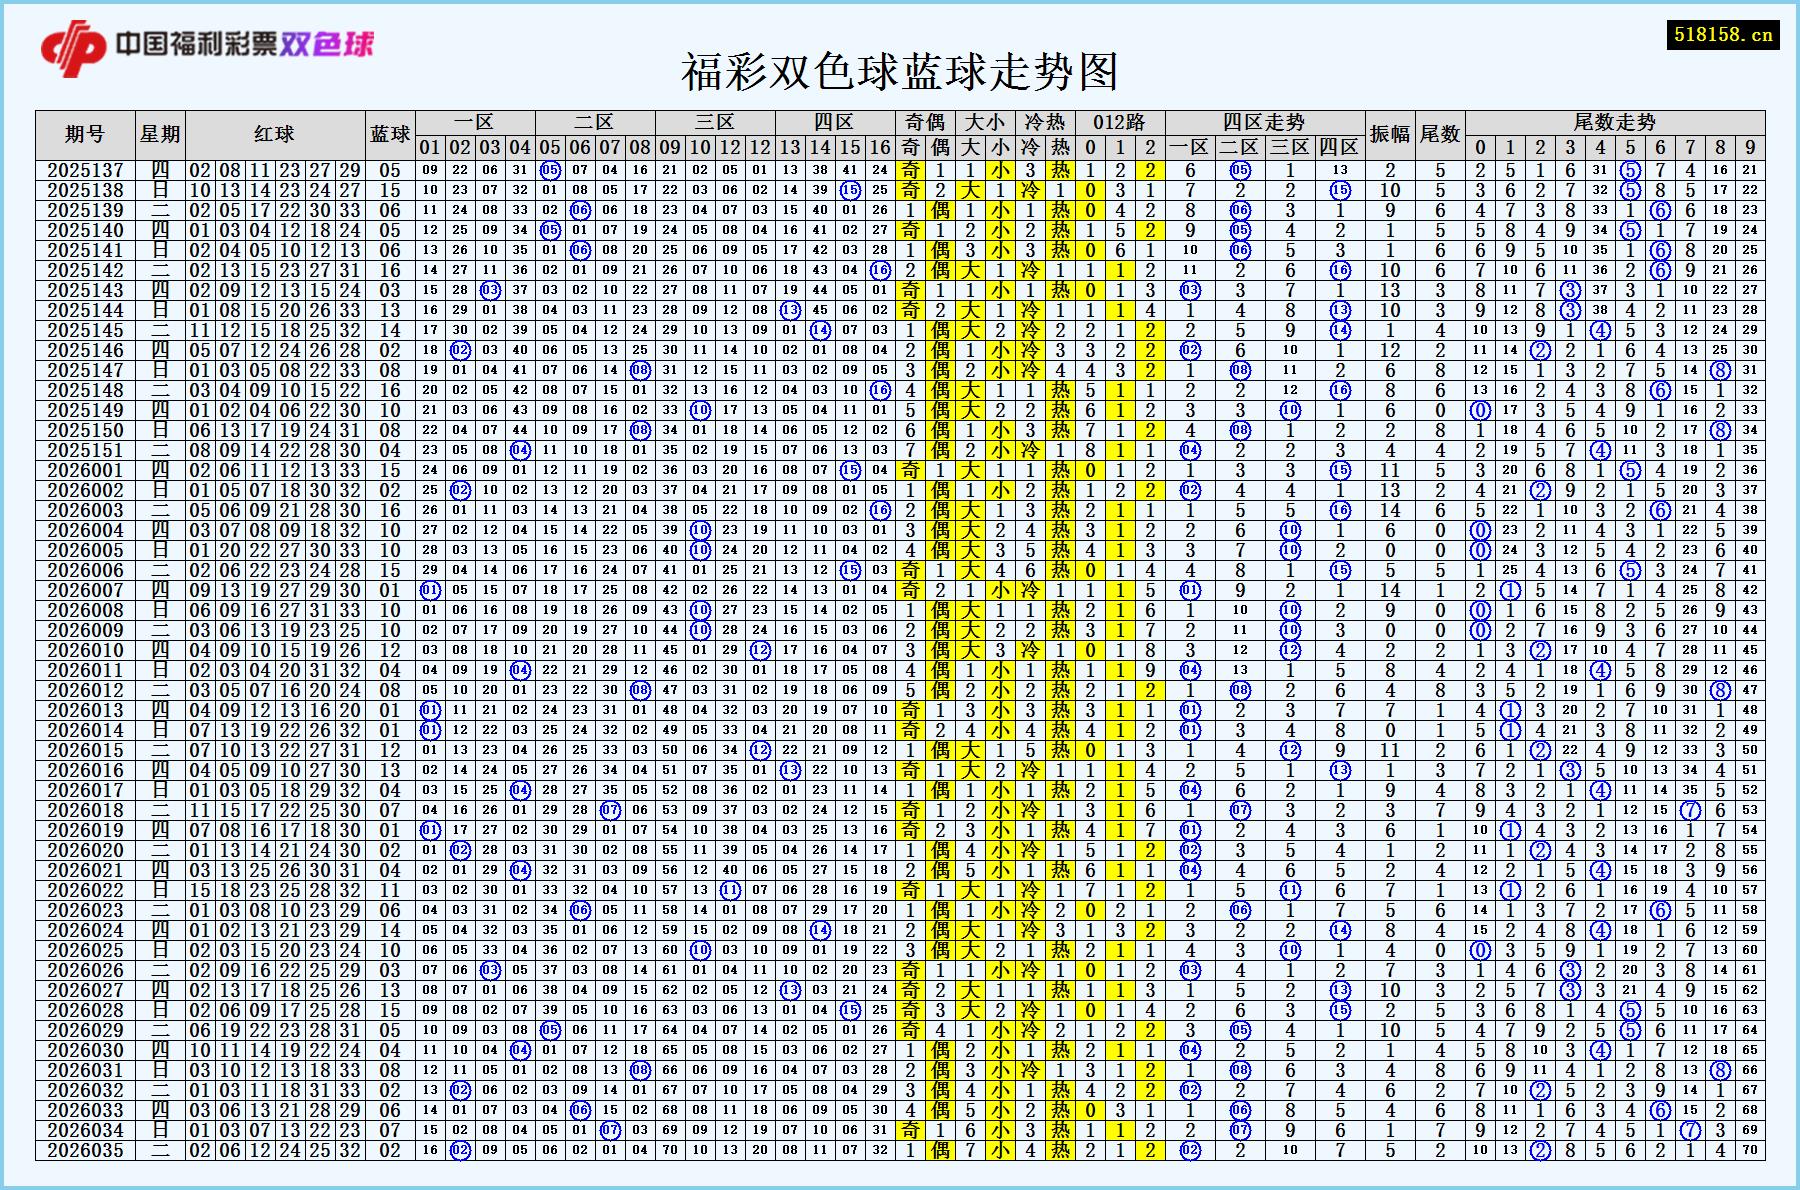Click the page title 福彩双色球蓝球走势图
This screenshot has width=1800, height=1190.
pos(901,70)
